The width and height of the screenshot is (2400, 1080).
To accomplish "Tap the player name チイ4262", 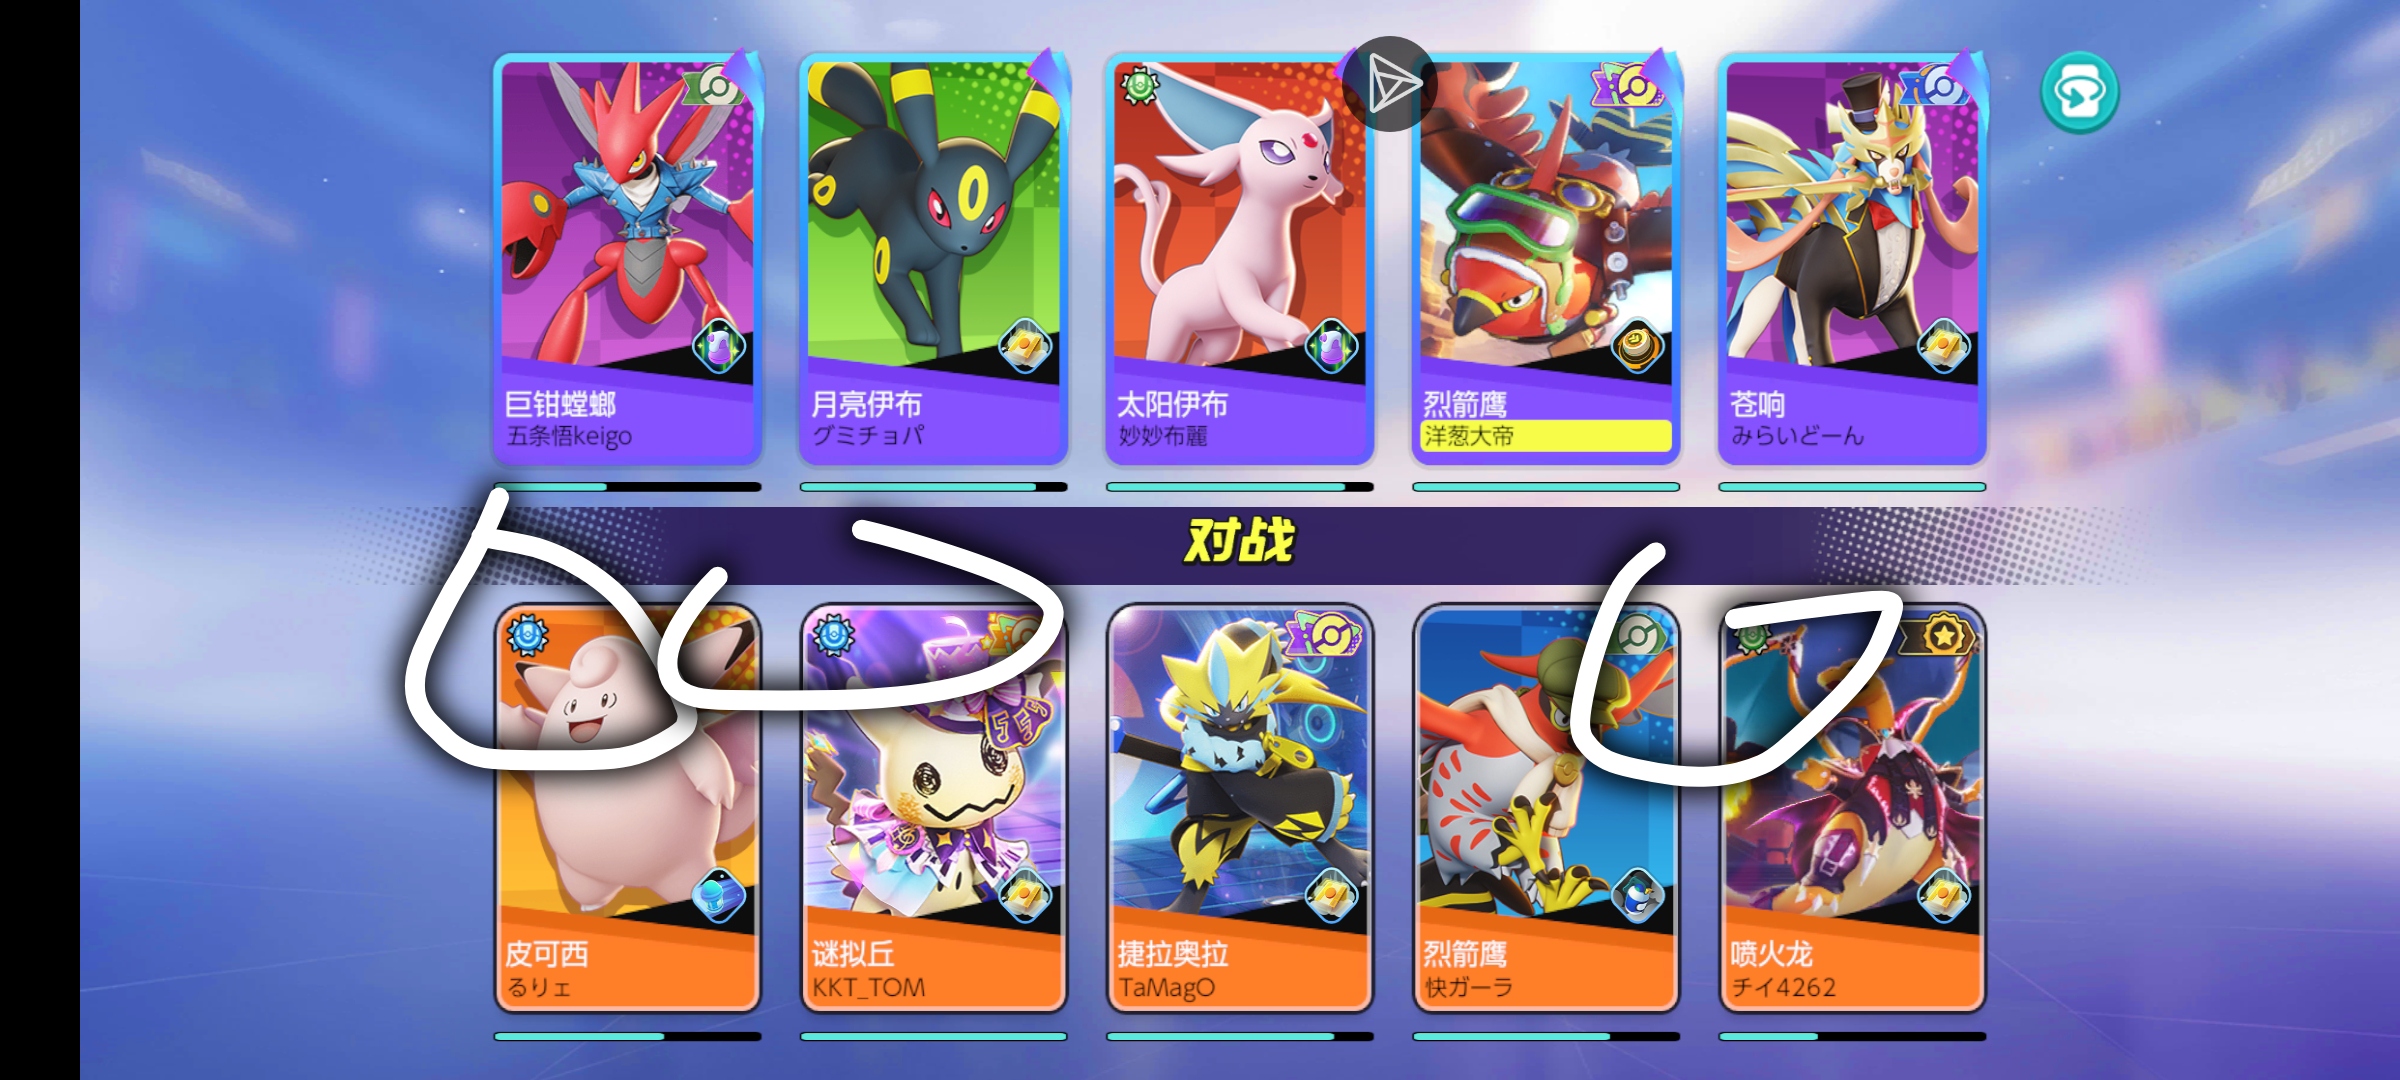I will tap(1783, 987).
